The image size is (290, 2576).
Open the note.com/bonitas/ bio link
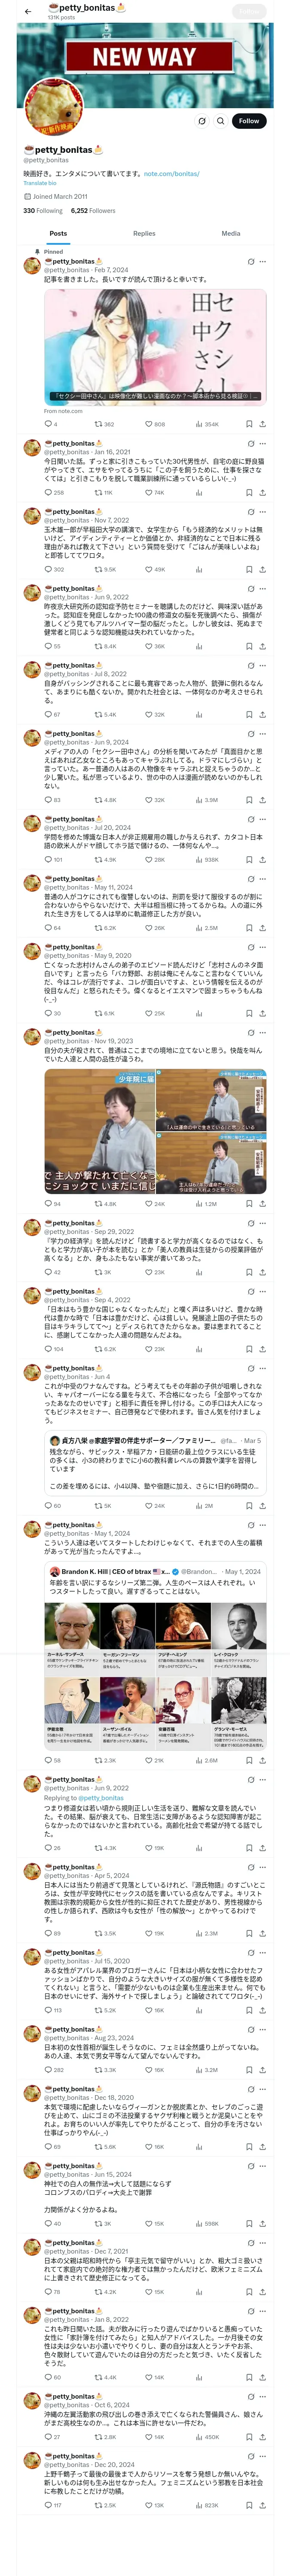click(172, 173)
